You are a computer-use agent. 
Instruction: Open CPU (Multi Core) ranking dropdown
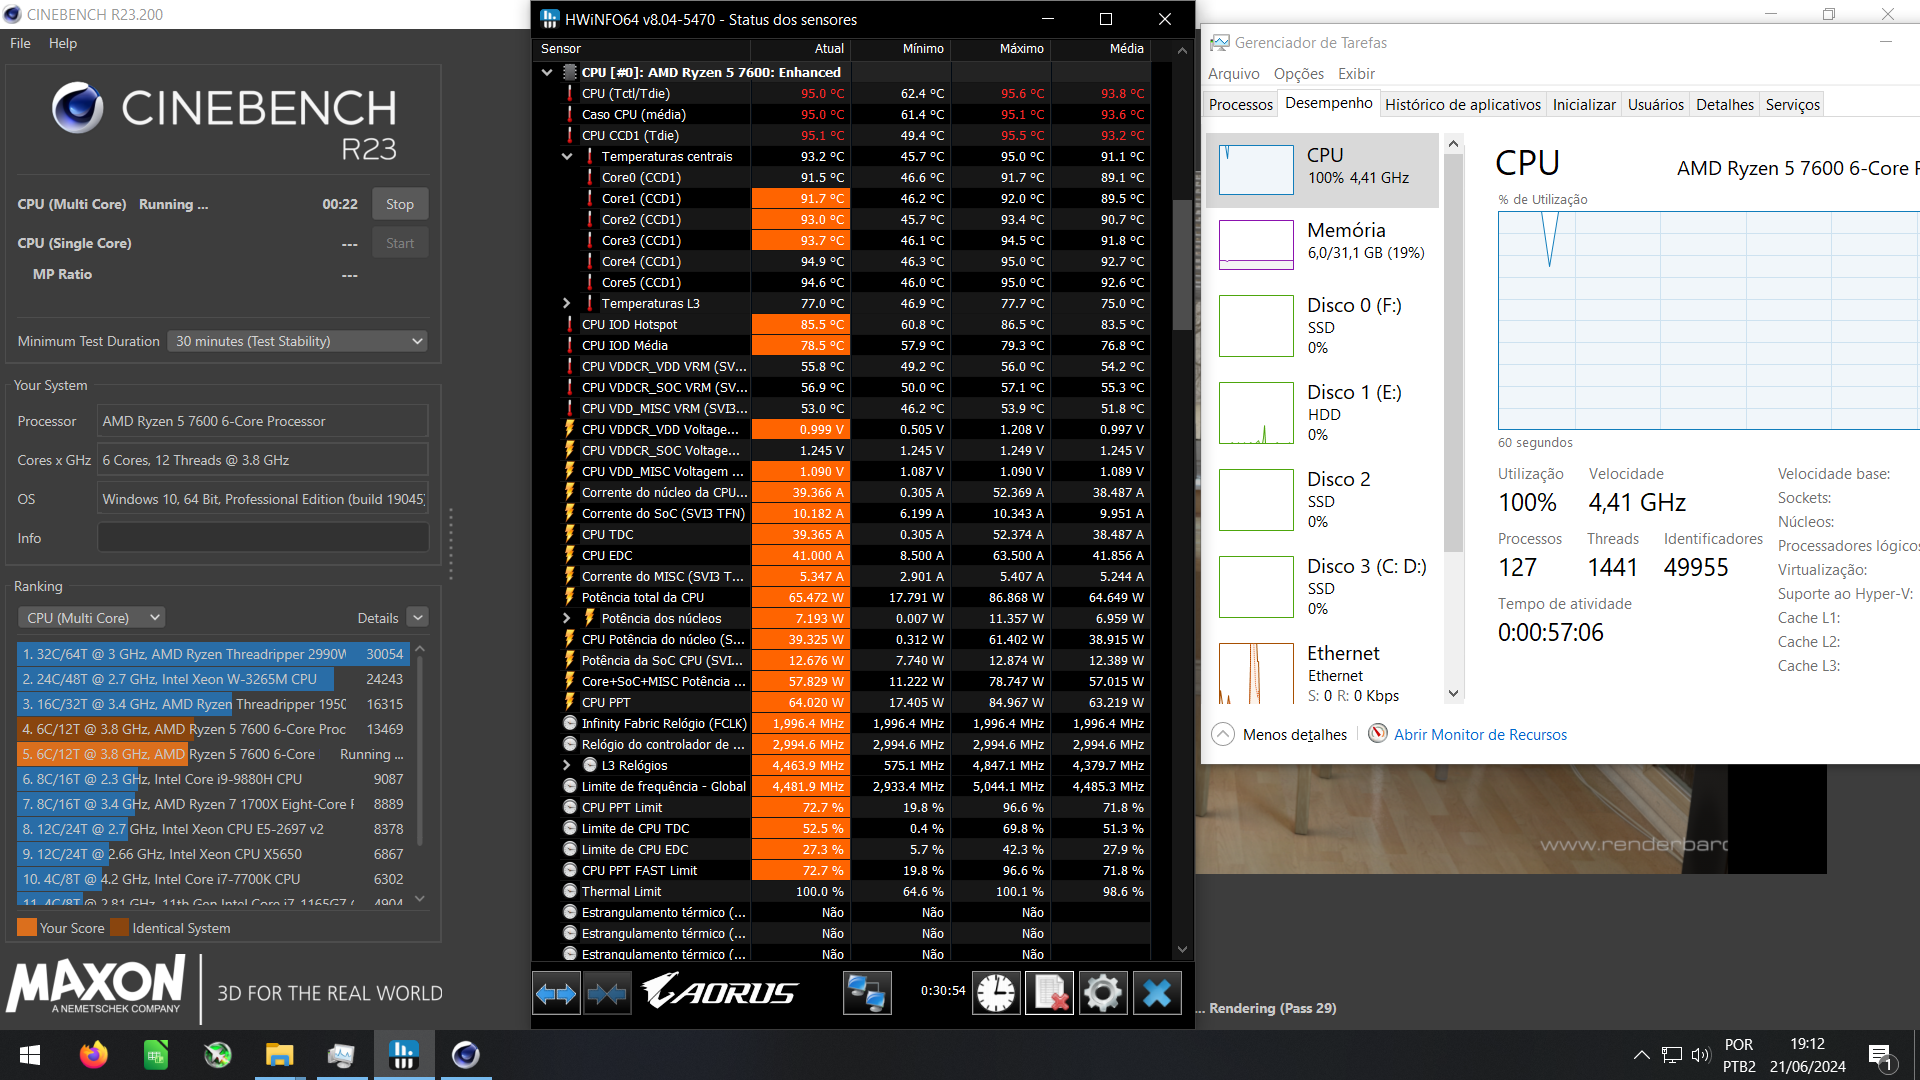click(91, 618)
